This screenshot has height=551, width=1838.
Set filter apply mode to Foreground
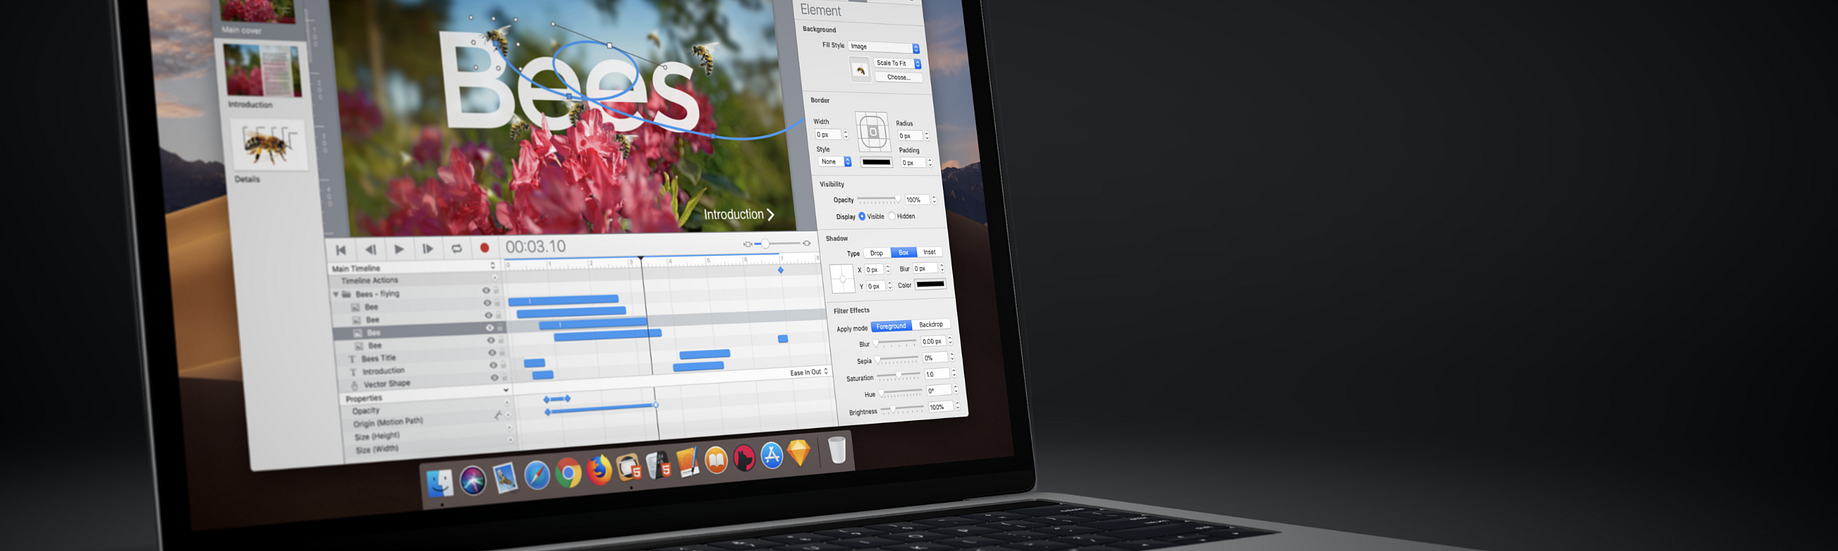[891, 326]
